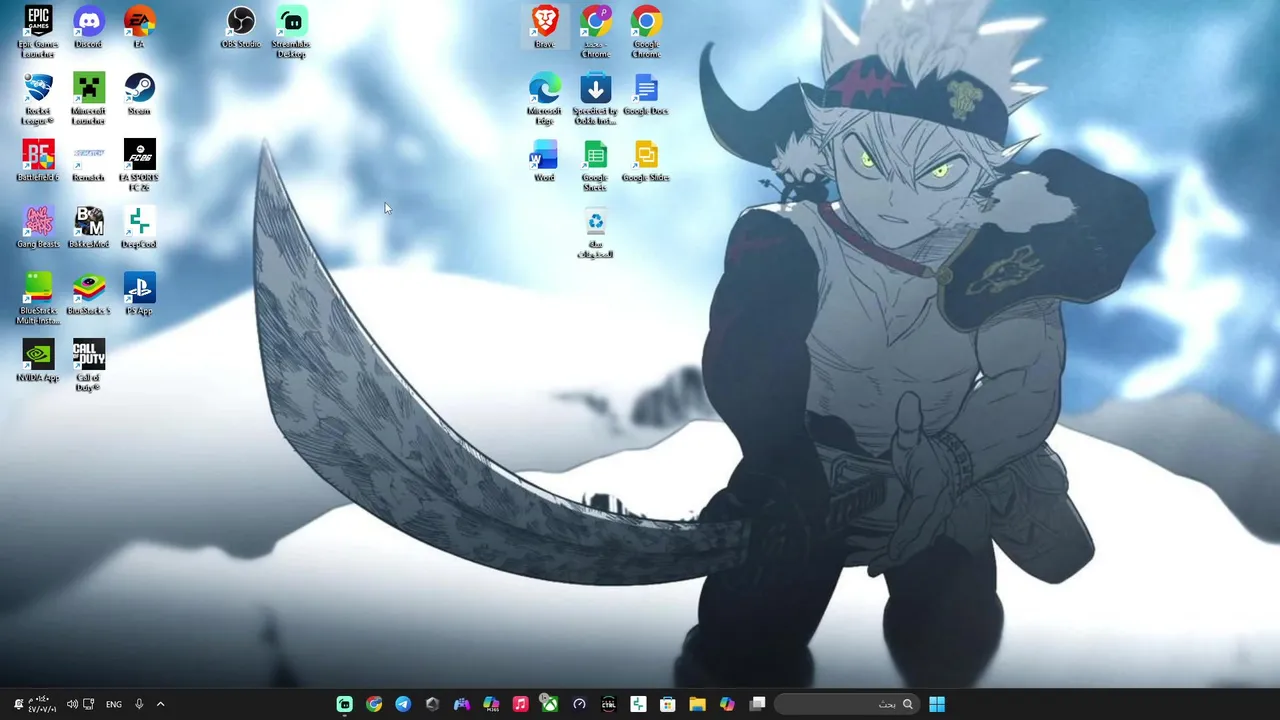The height and width of the screenshot is (720, 1280).
Task: Click the dark hexagon taskbar icon
Action: pos(432,704)
